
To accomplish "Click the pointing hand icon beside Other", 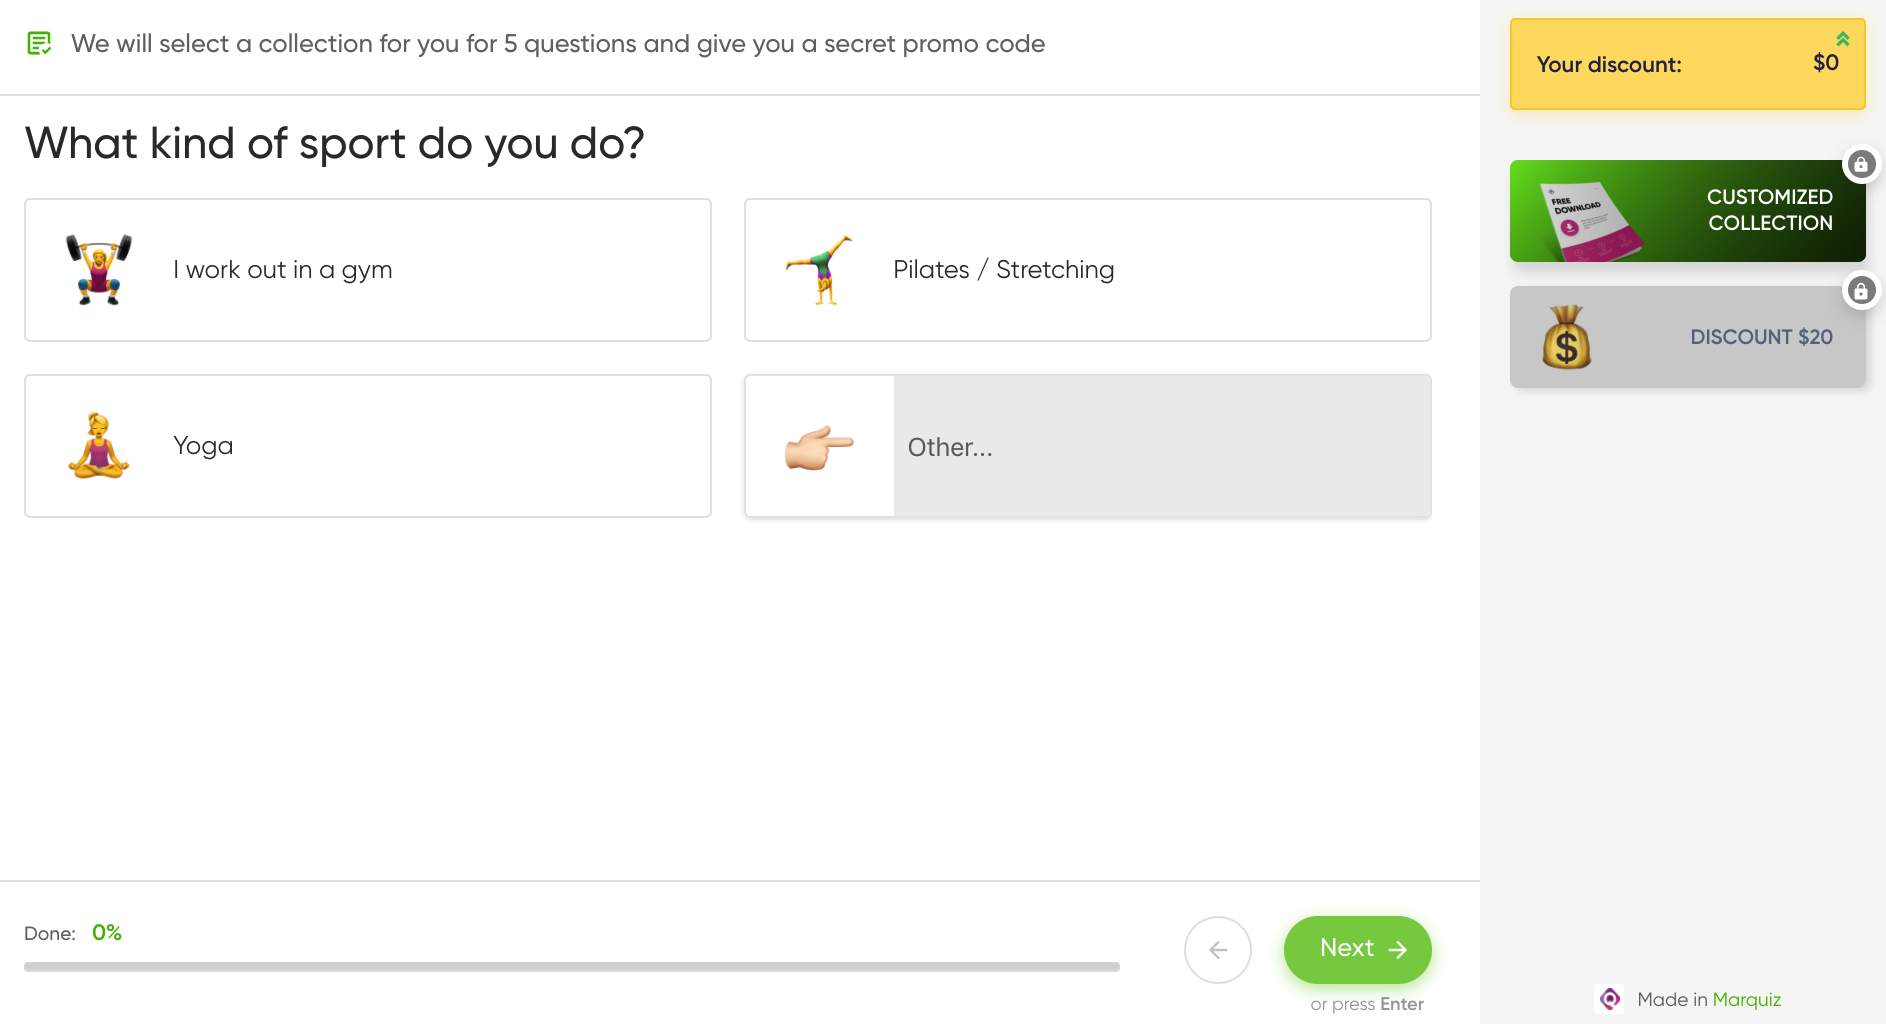I will tap(819, 447).
